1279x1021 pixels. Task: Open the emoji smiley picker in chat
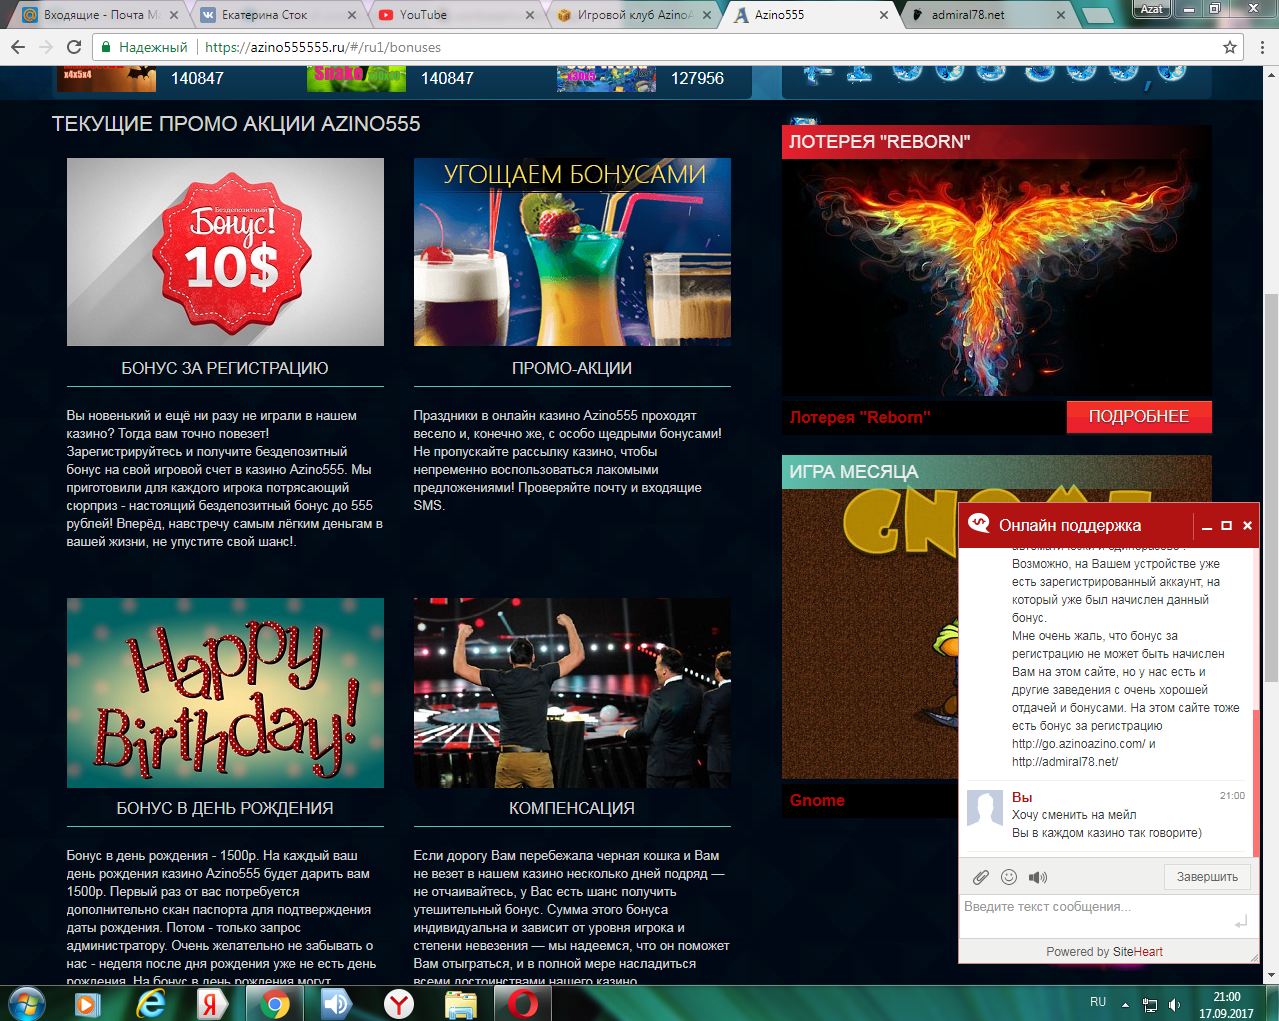1009,877
